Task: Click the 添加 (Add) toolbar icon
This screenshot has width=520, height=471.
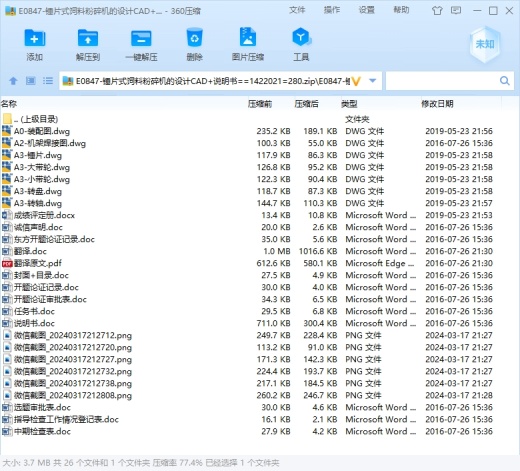Action: (34, 38)
